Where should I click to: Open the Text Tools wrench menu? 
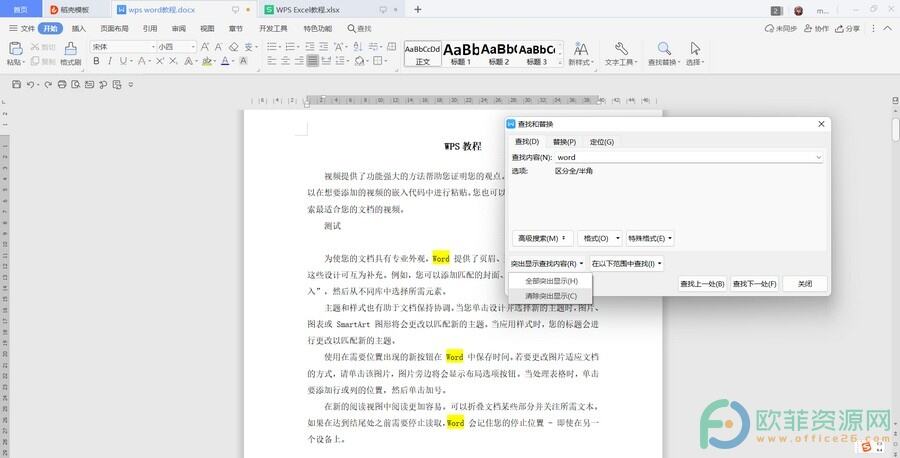620,53
